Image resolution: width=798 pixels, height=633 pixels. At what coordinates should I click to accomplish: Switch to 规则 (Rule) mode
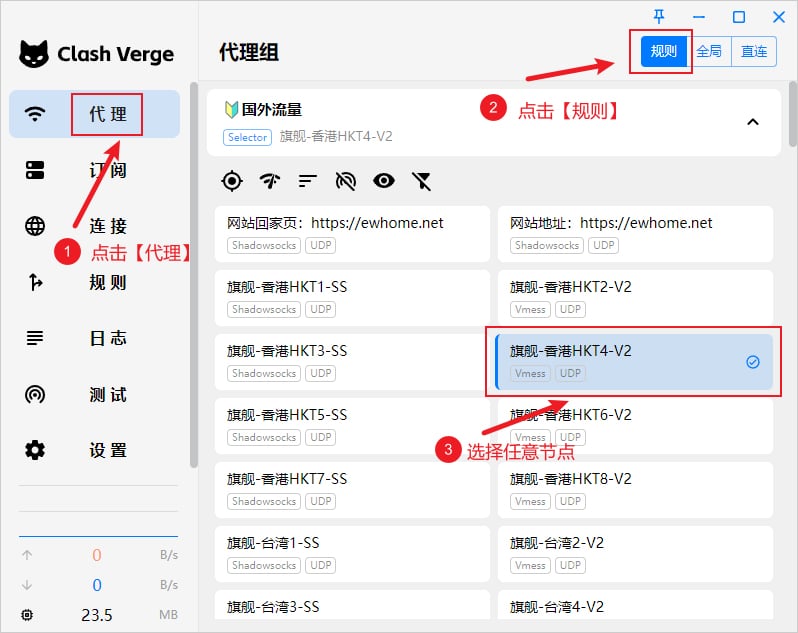663,52
